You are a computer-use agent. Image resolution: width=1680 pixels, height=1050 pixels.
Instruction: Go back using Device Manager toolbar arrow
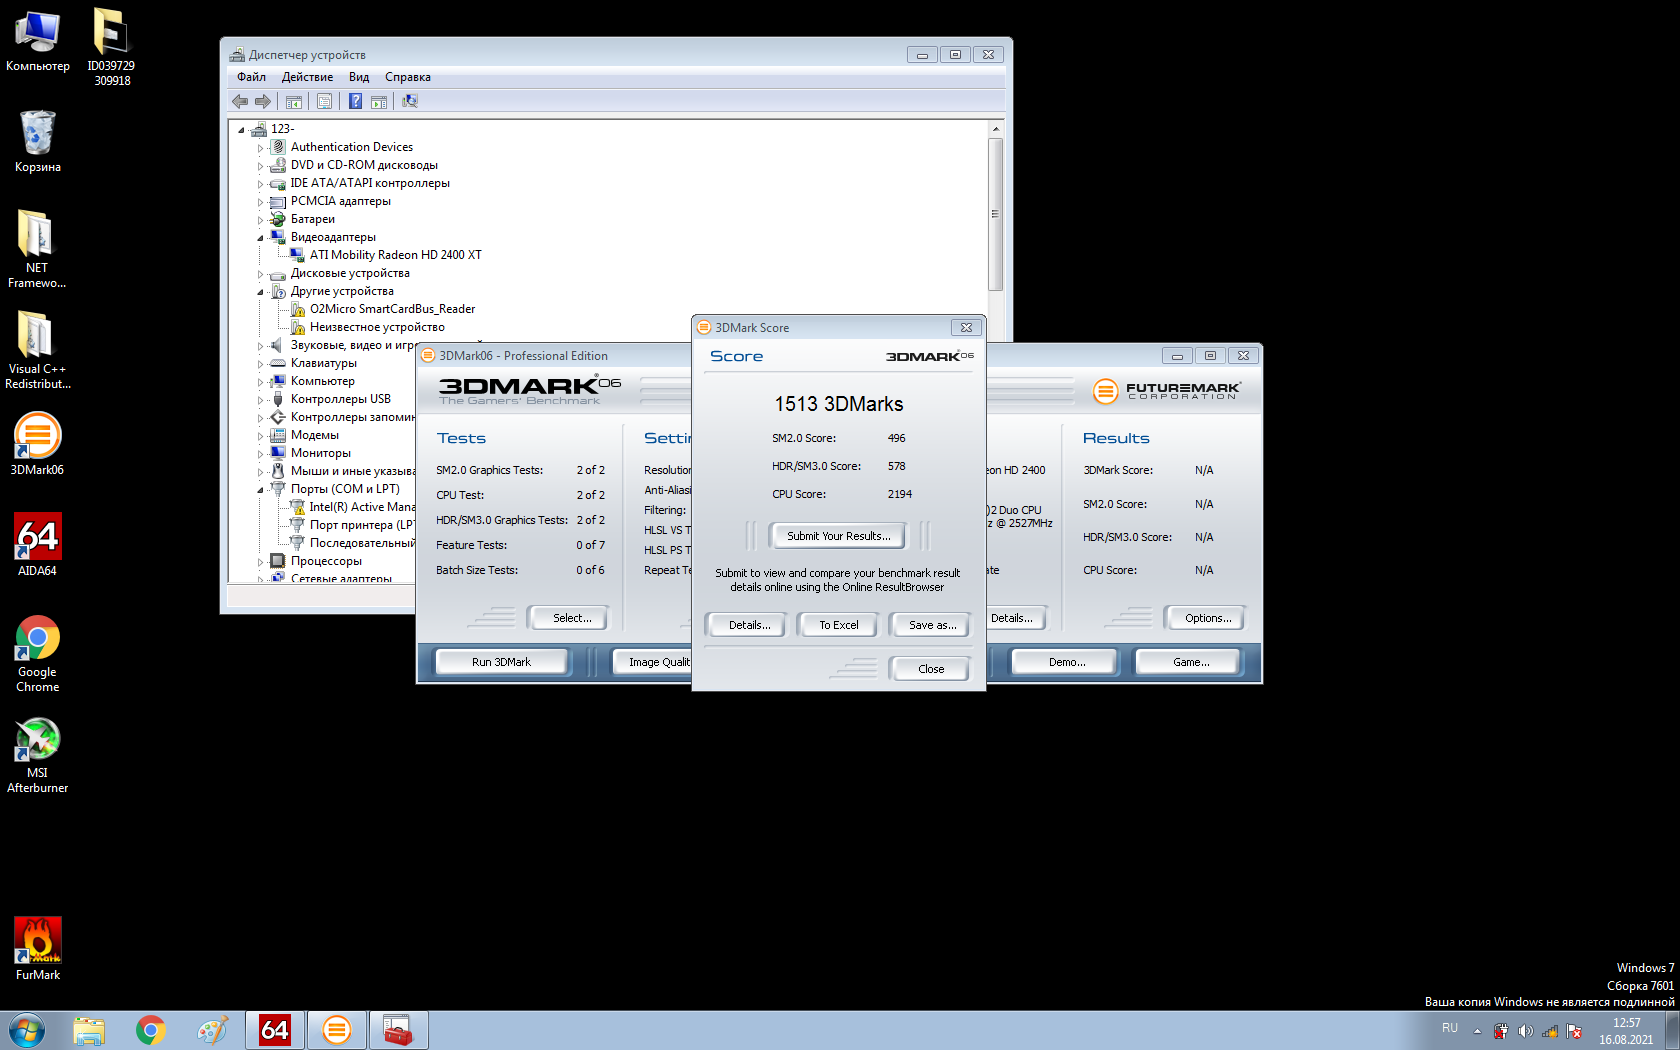(240, 101)
